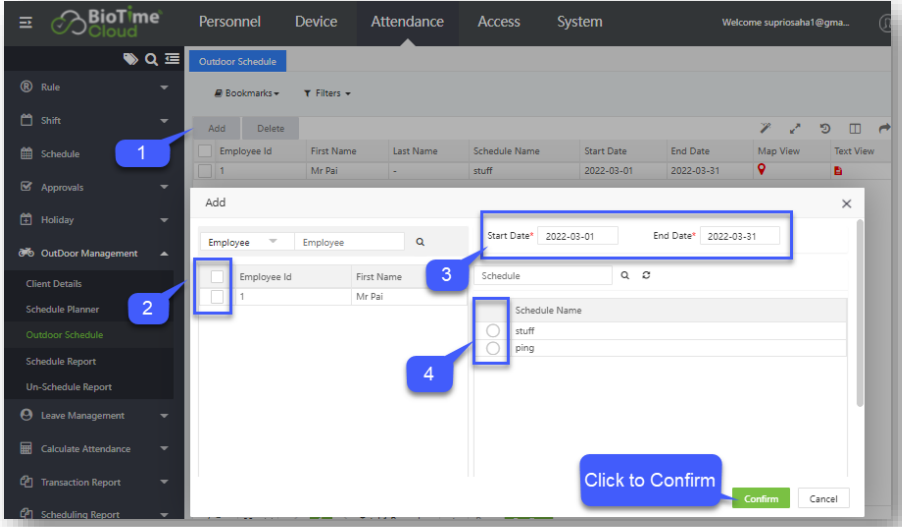This screenshot has width=902, height=527.
Task: Switch to the Device menu
Action: coord(315,22)
